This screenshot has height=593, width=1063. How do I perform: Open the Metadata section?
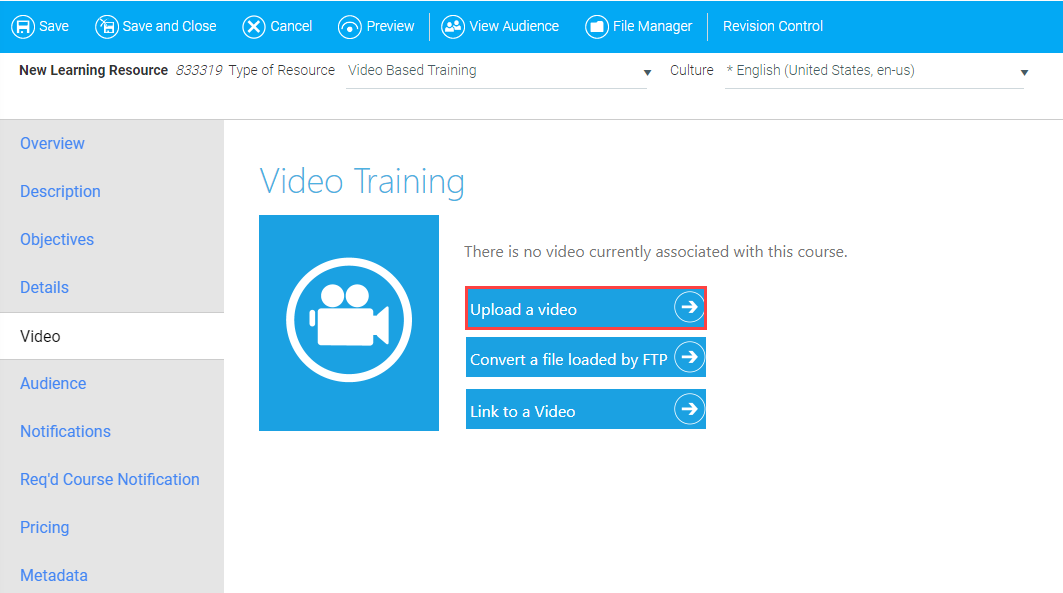click(x=54, y=575)
